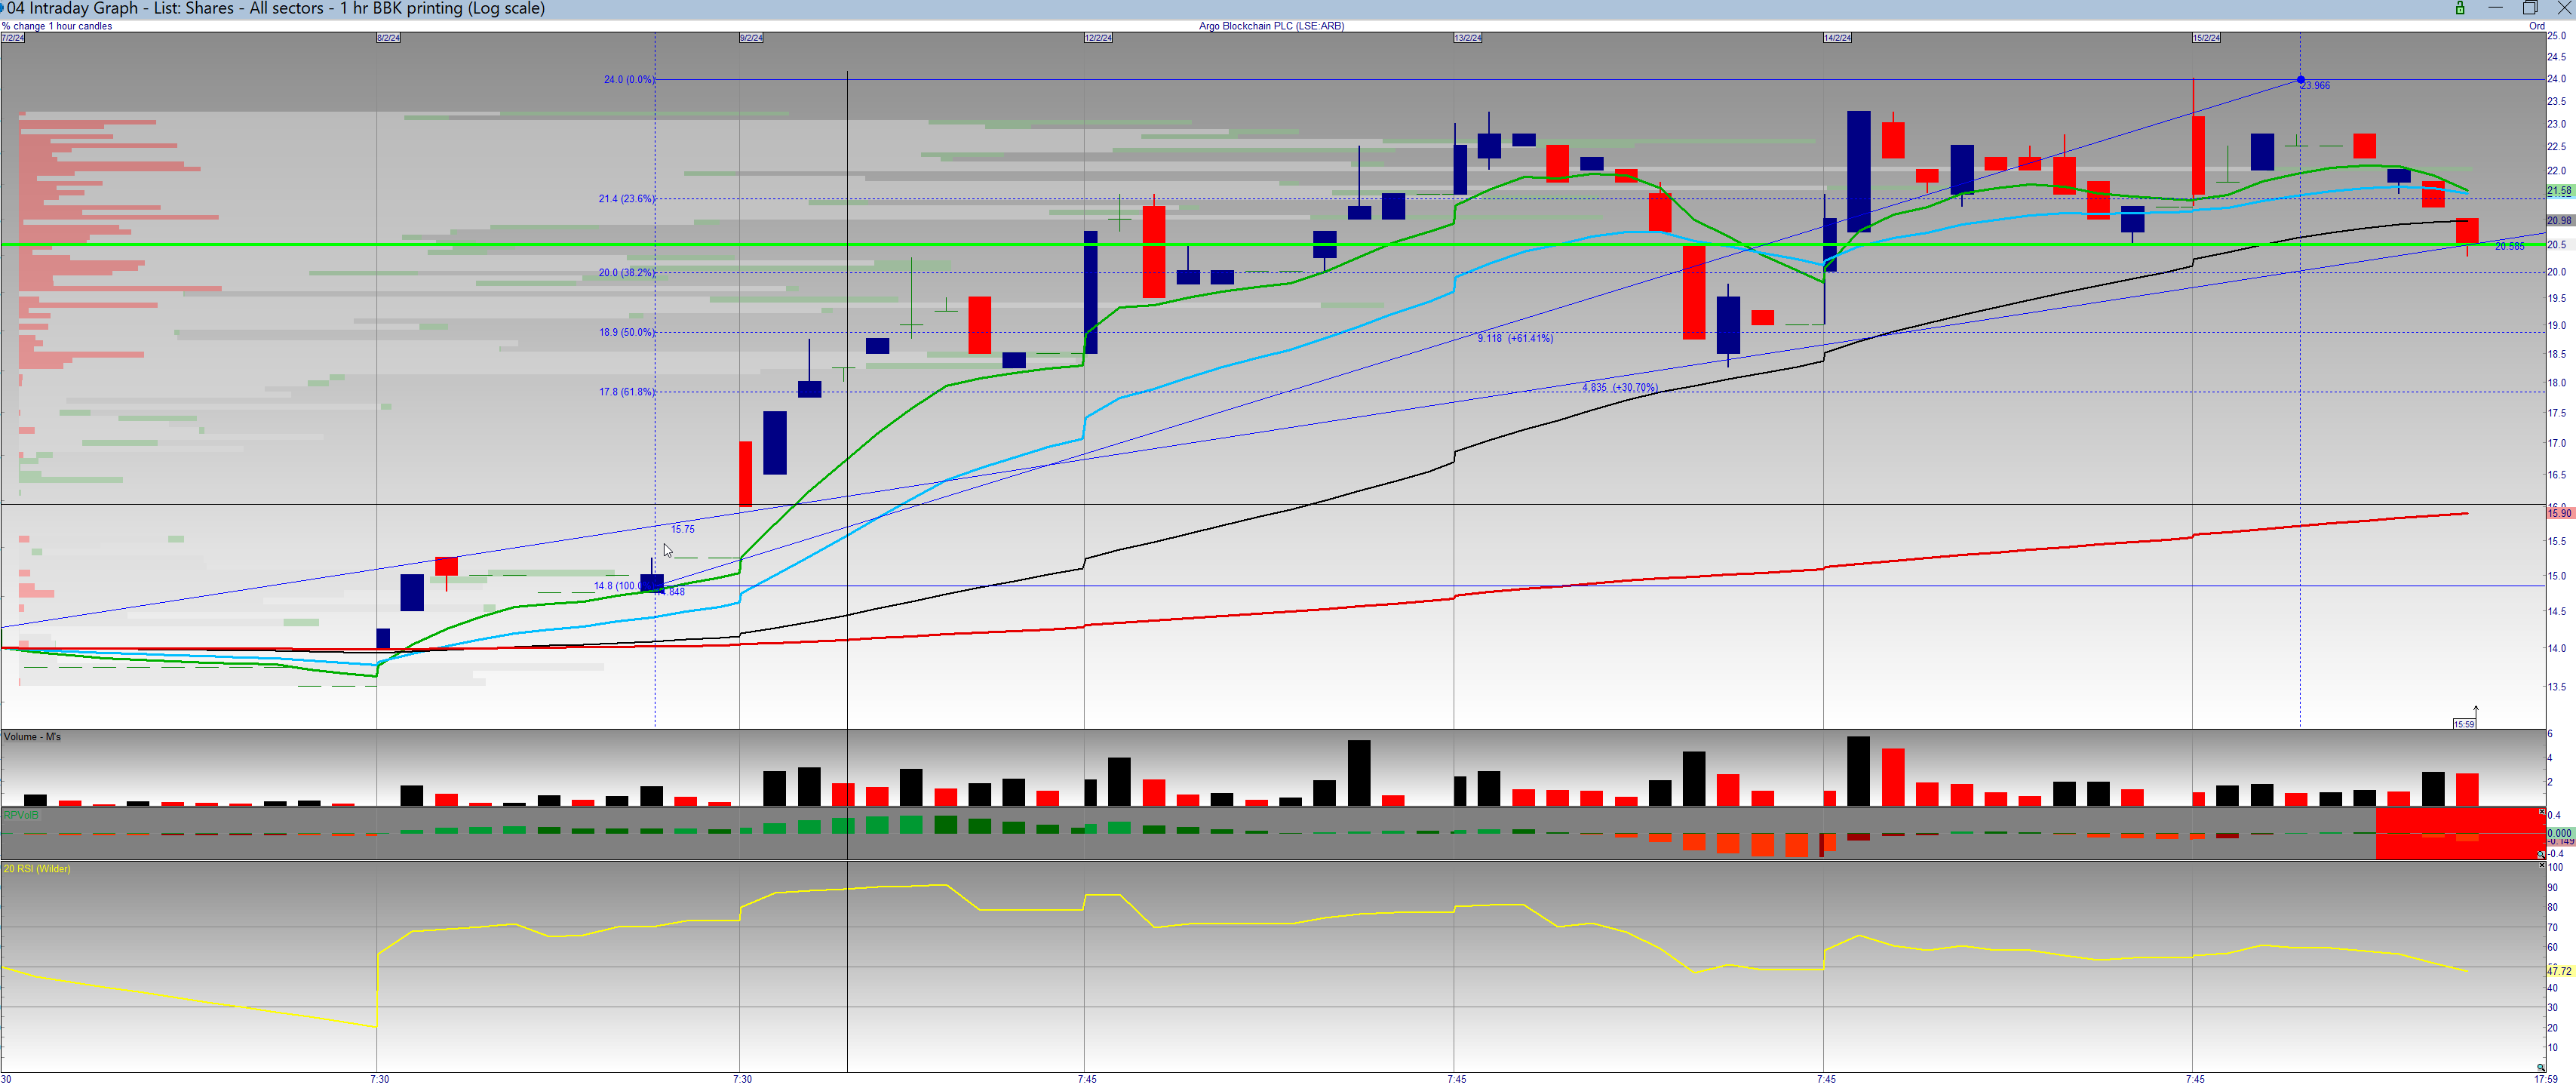Click the 15:59 time marker label
Viewport: 2576px width, 1085px height.
(2464, 724)
